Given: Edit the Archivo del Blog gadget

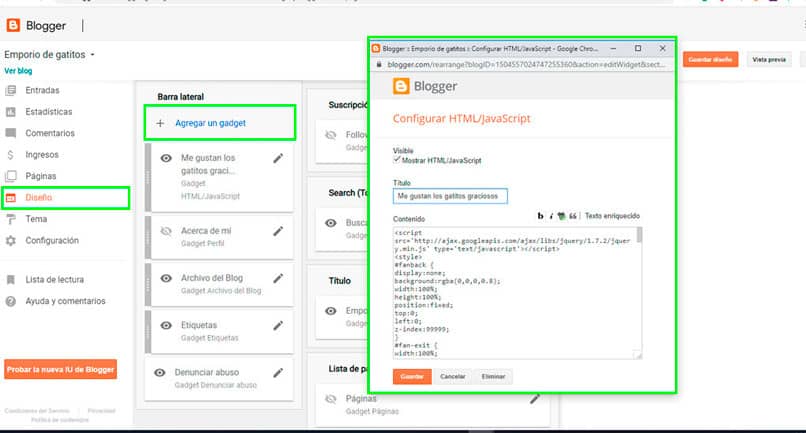Looking at the screenshot, I should tap(278, 278).
